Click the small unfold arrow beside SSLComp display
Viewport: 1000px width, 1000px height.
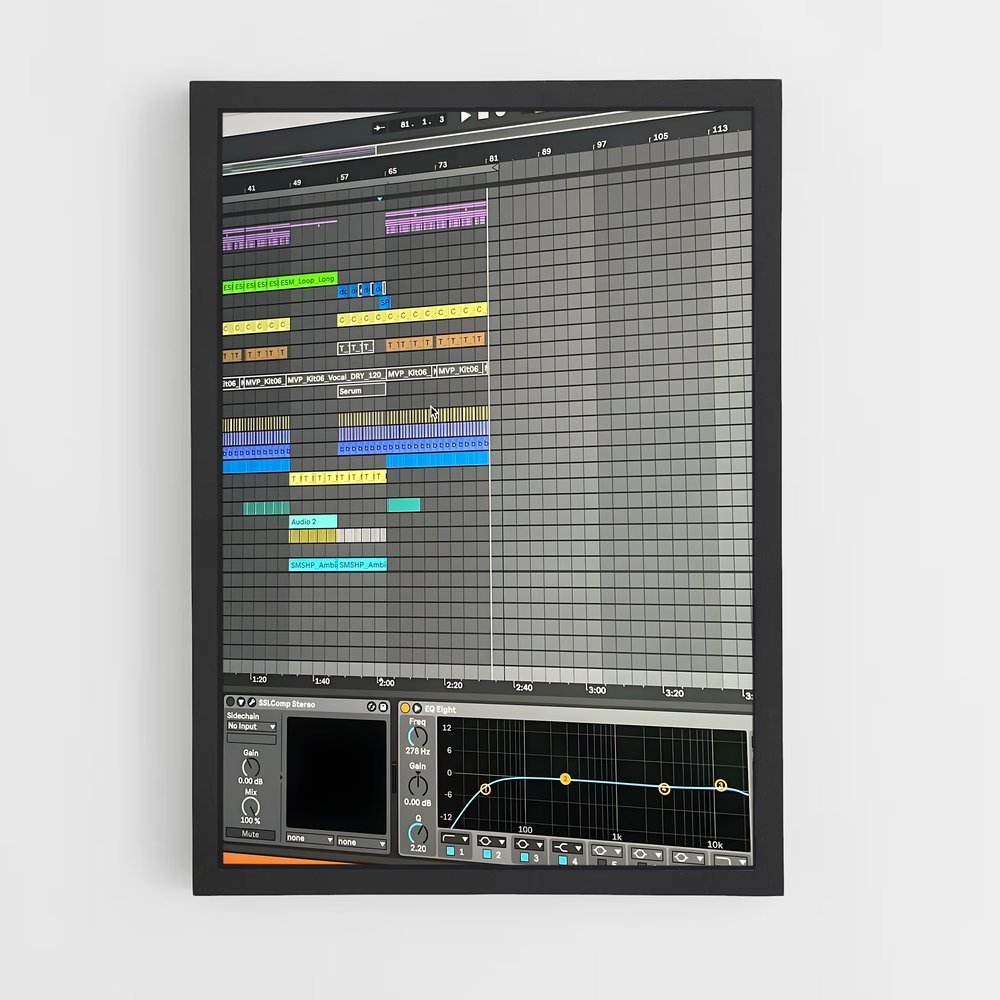281,777
